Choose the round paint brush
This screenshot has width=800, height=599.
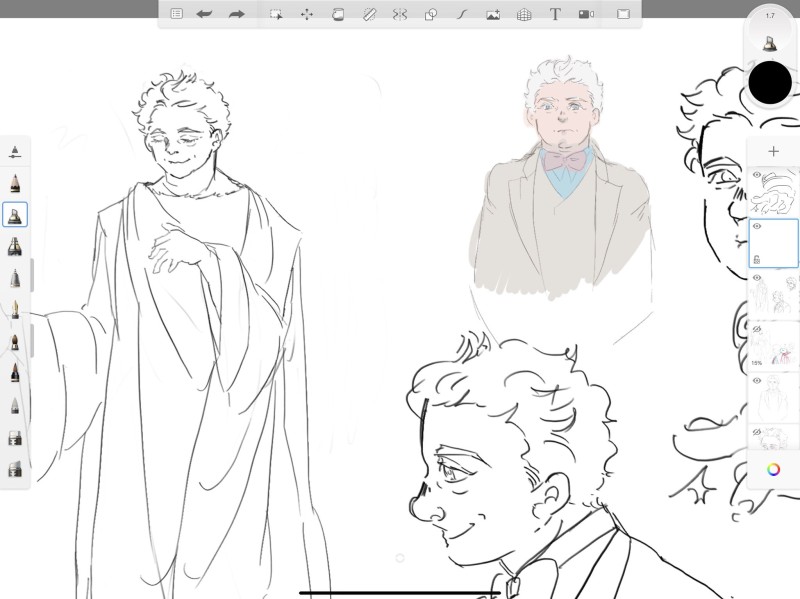15,341
